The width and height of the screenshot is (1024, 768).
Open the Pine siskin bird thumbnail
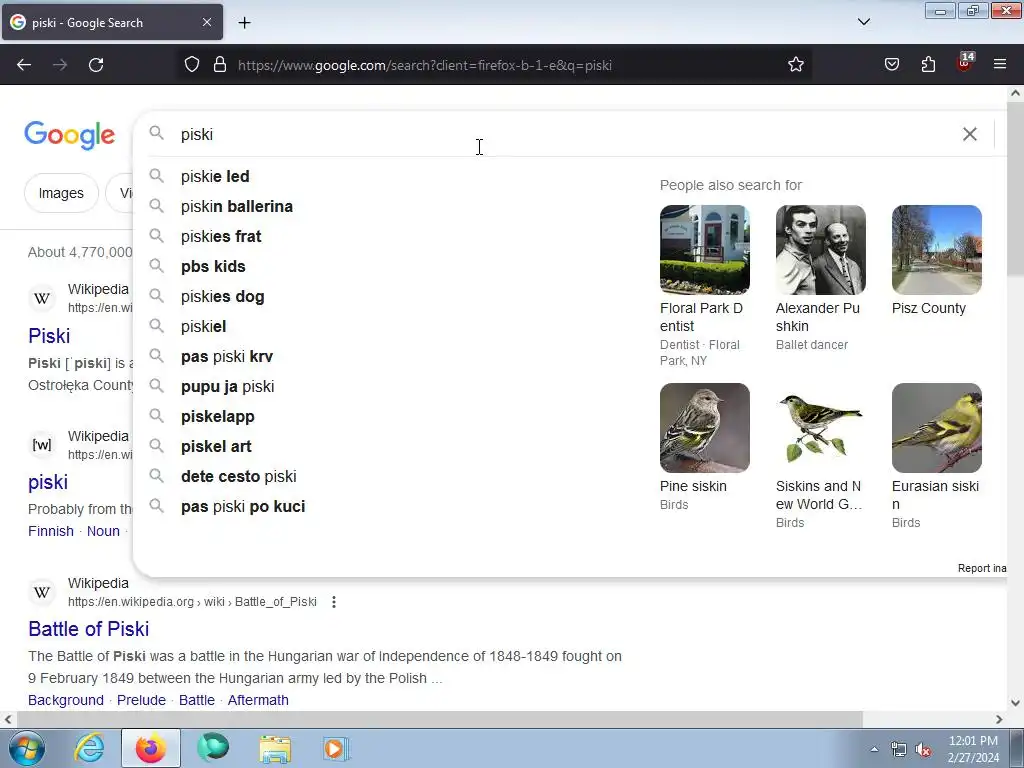tap(705, 428)
